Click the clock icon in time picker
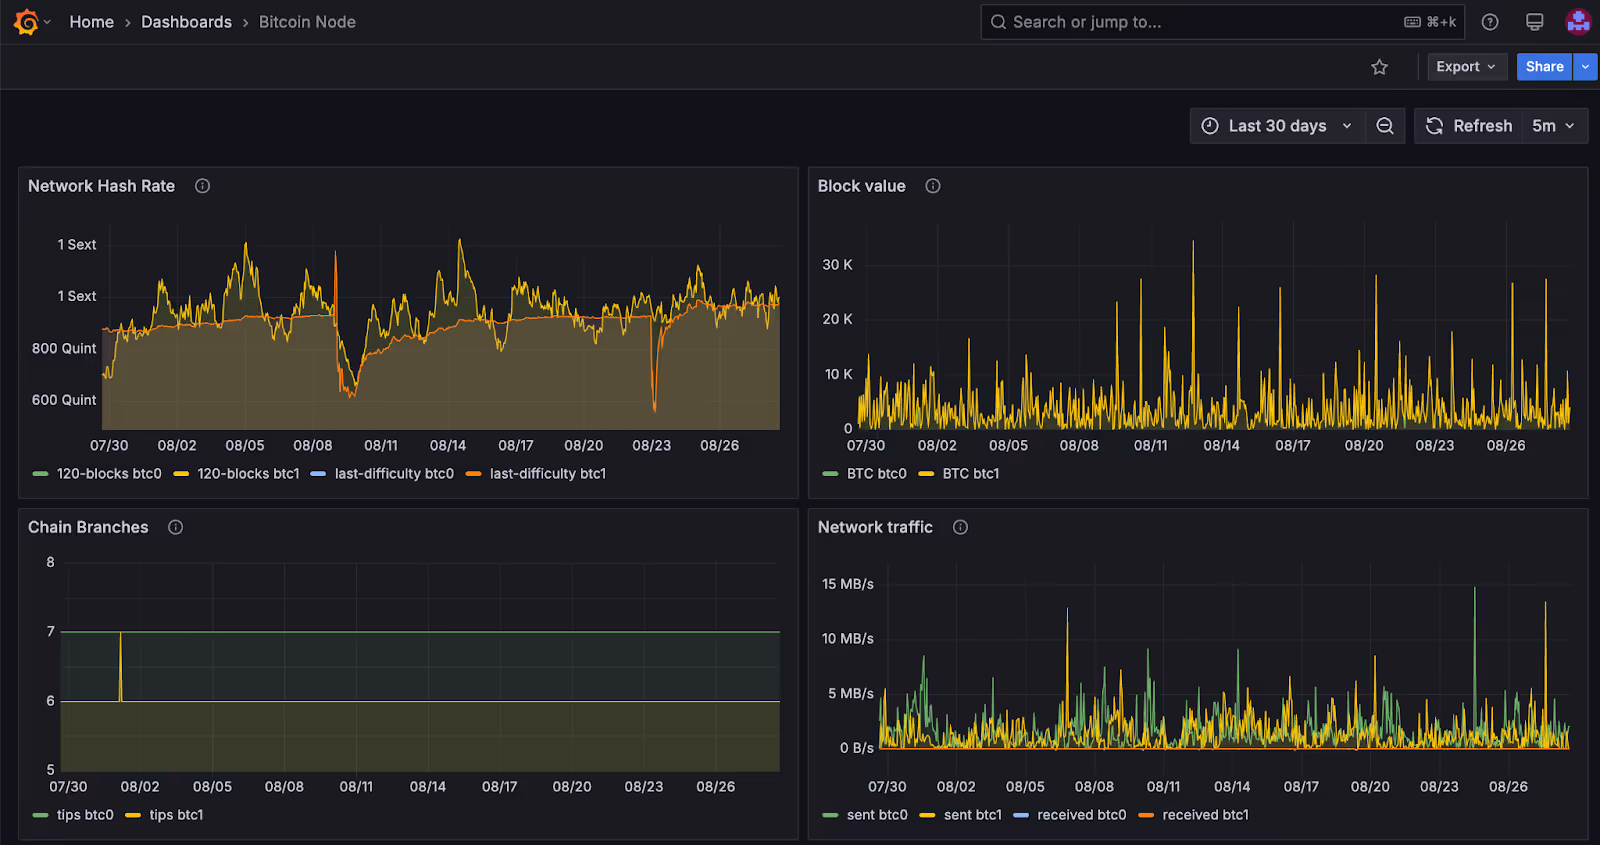The height and width of the screenshot is (845, 1600). click(1210, 126)
